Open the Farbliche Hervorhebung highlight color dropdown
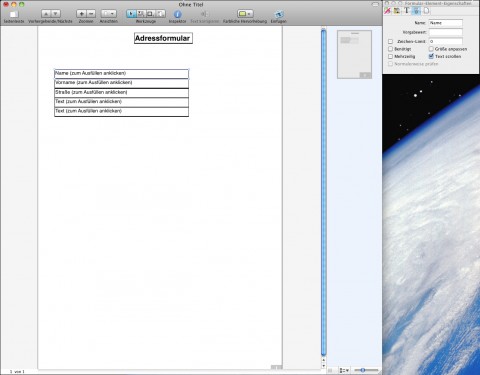The height and width of the screenshot is (375, 480). [x=245, y=14]
